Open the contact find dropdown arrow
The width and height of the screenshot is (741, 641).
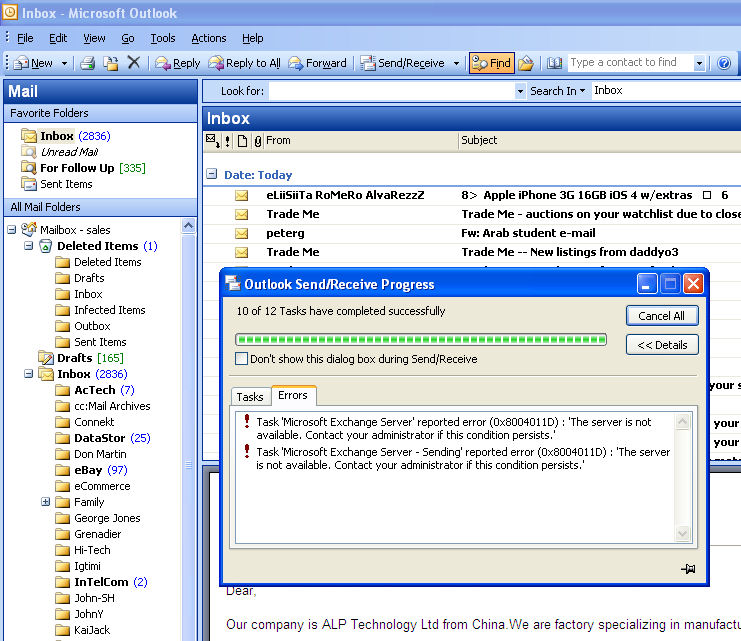click(x=699, y=63)
